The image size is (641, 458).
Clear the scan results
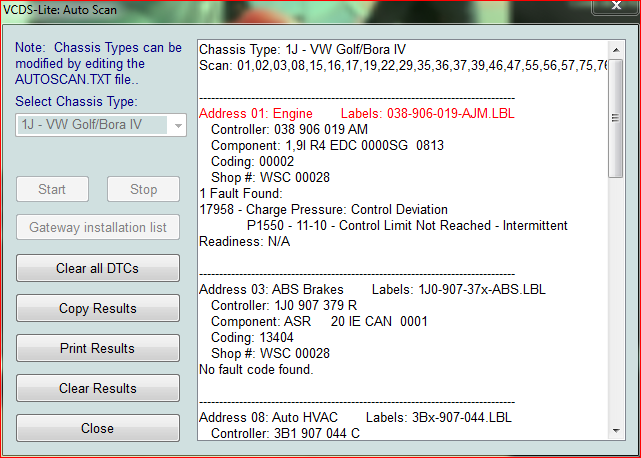click(98, 388)
